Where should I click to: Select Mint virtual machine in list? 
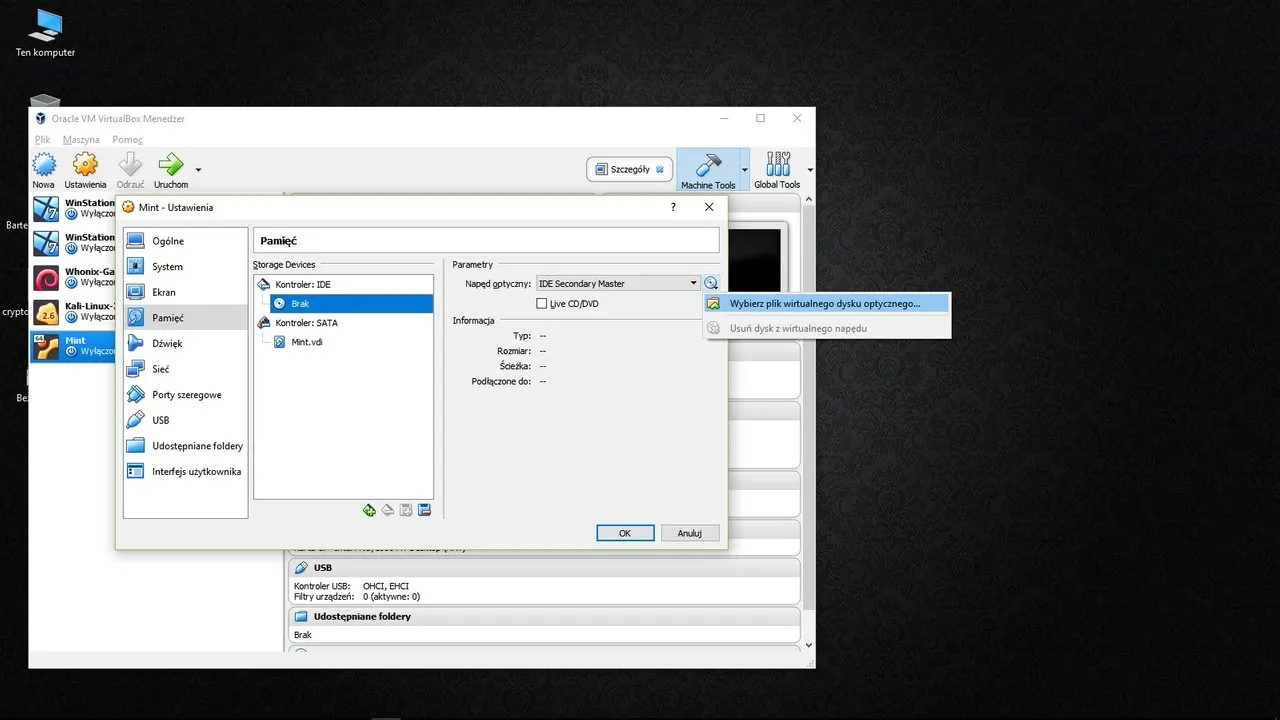[x=74, y=346]
